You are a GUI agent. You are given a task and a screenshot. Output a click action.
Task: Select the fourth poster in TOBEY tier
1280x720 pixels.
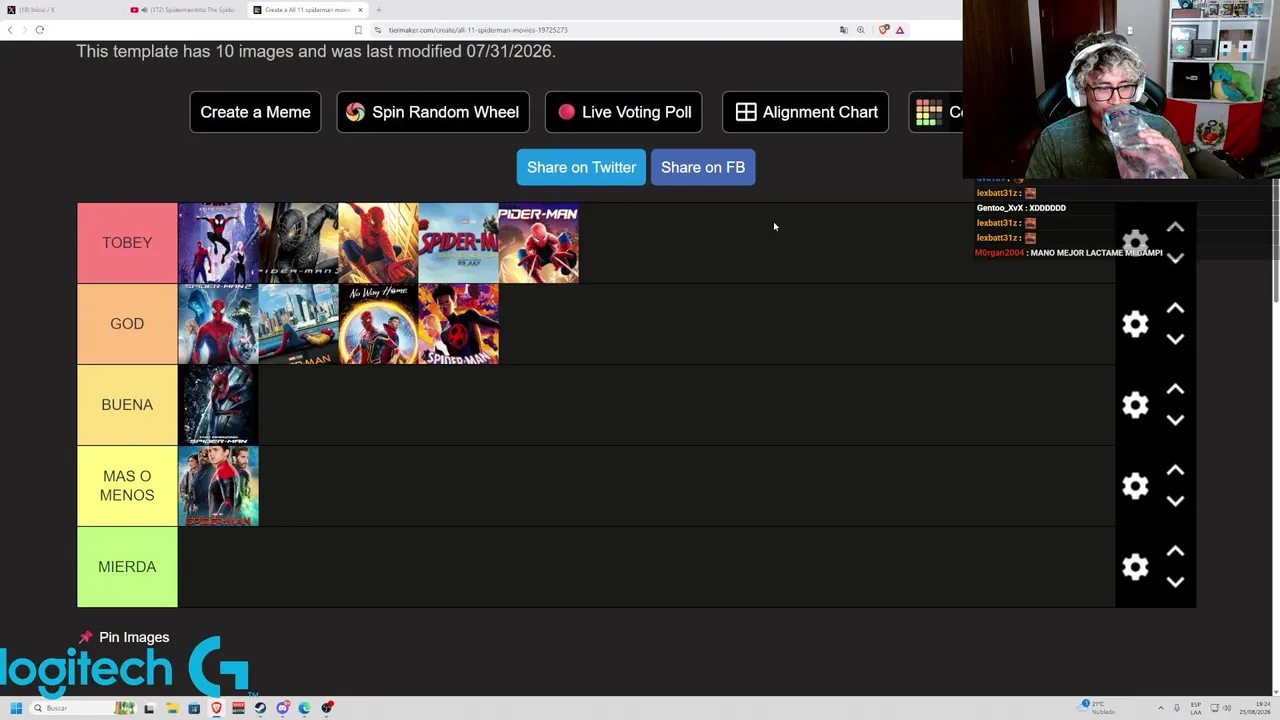pos(458,243)
